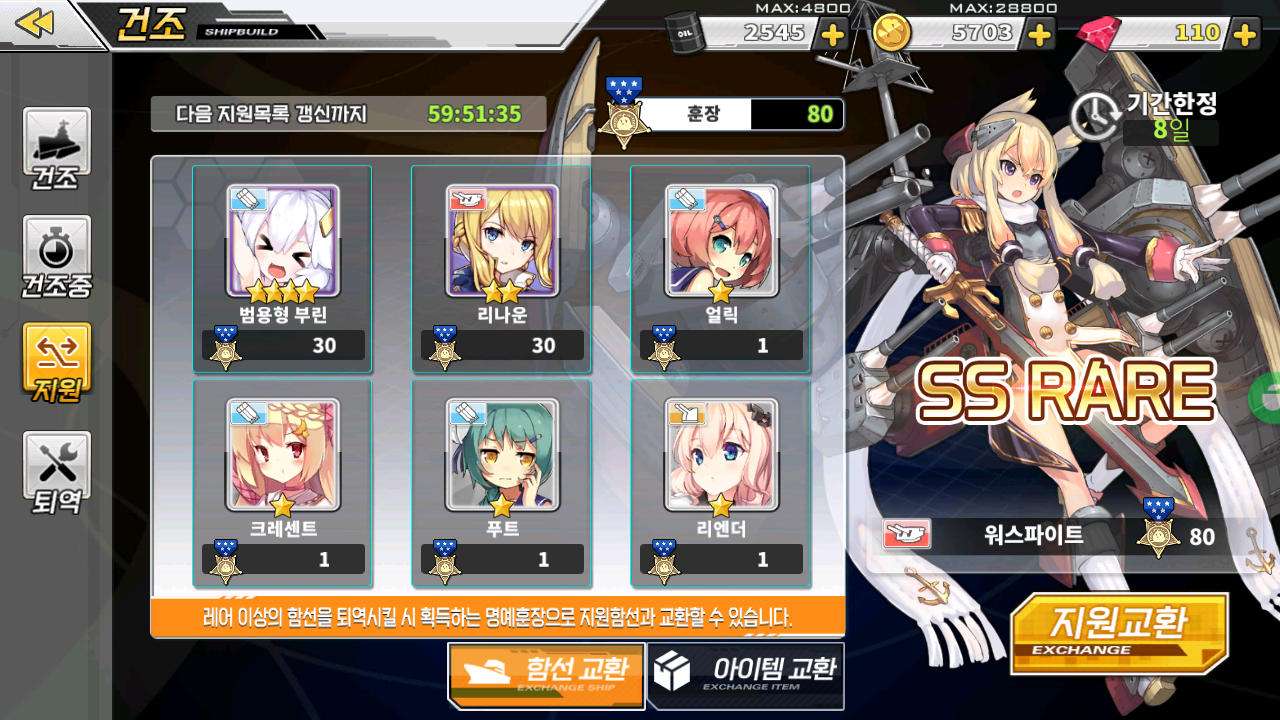Pick the 크레센트 ship portrait
Image resolution: width=1280 pixels, height=720 pixels.
(x=283, y=455)
